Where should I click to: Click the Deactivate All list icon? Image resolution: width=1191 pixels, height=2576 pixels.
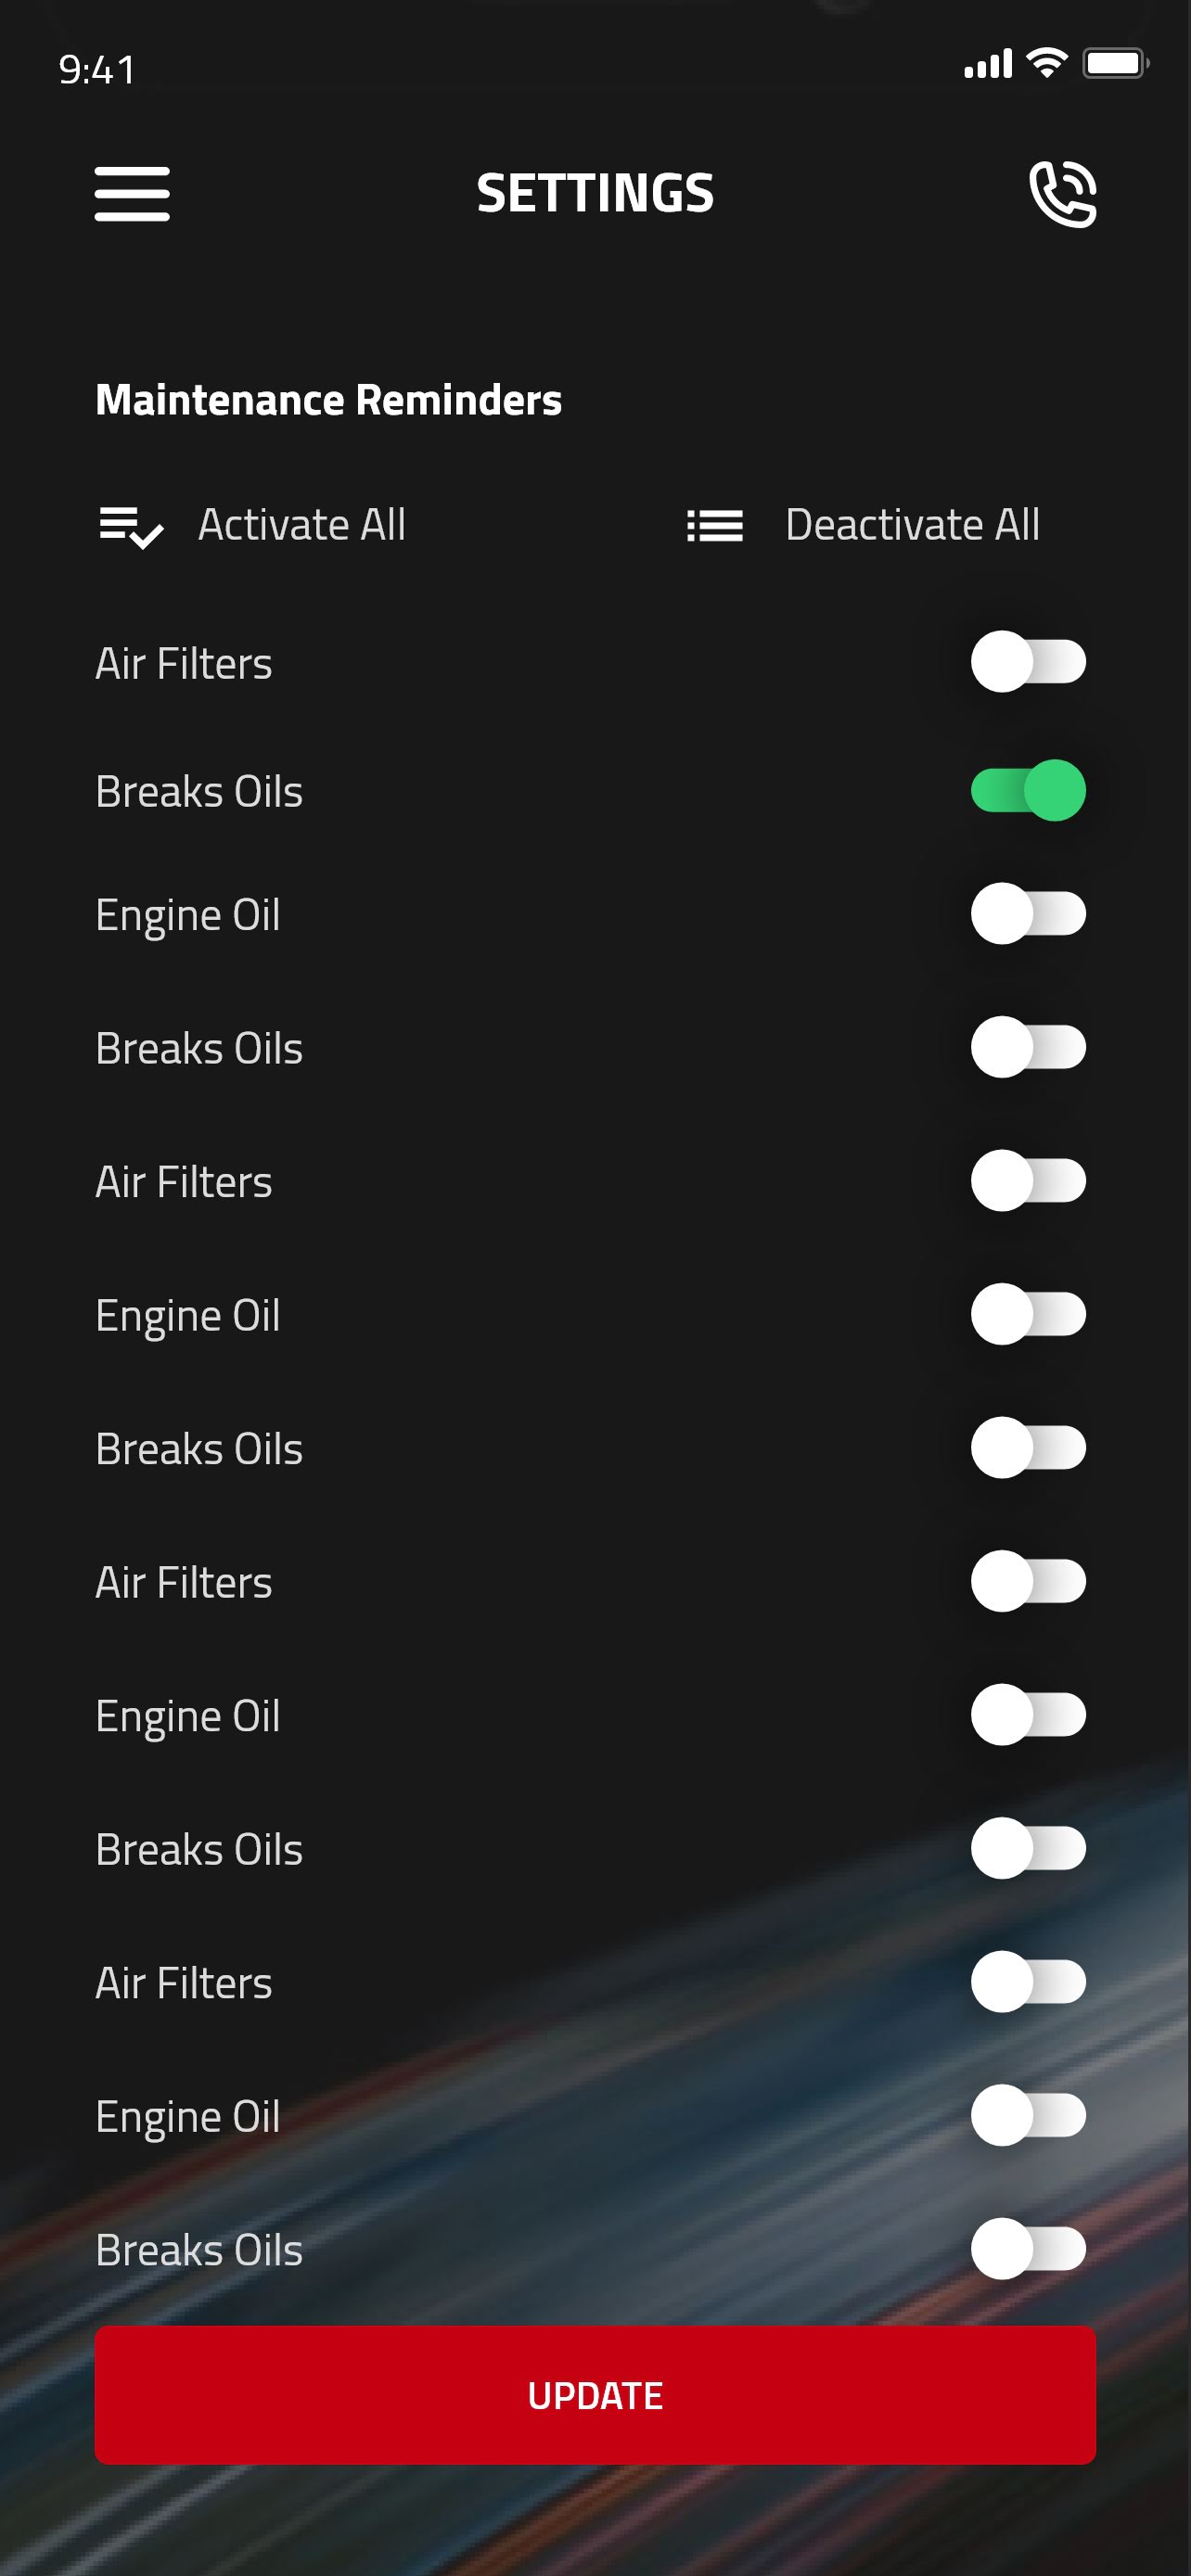(x=714, y=526)
